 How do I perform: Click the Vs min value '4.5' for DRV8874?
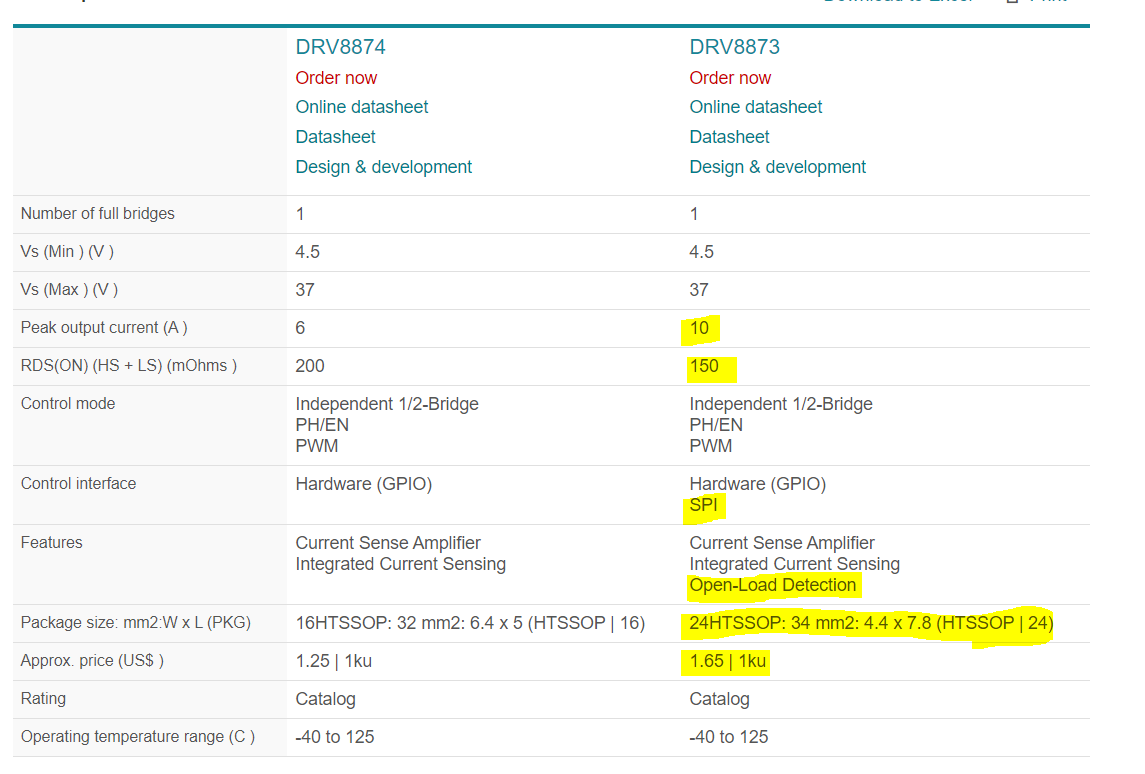307,253
